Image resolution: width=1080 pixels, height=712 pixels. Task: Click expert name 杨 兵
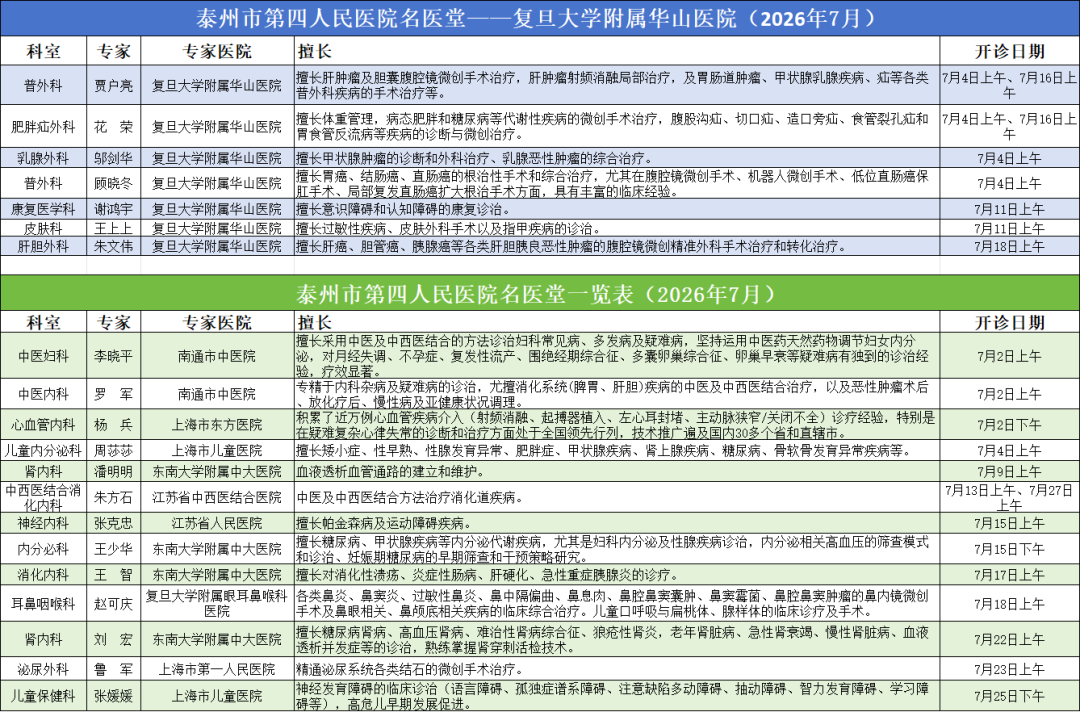(114, 425)
